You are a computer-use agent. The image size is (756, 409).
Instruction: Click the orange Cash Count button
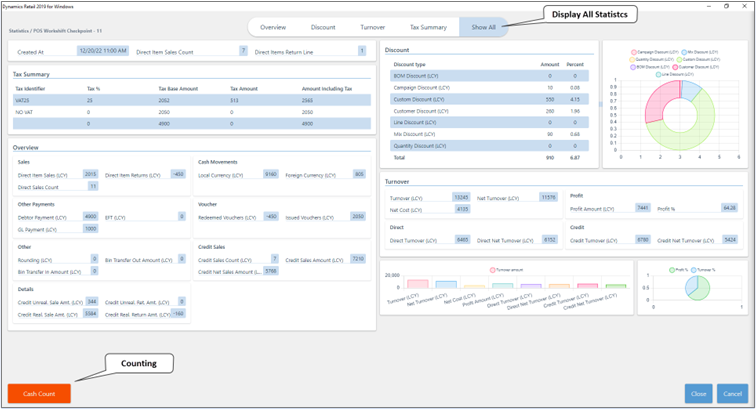pyautogui.click(x=39, y=394)
